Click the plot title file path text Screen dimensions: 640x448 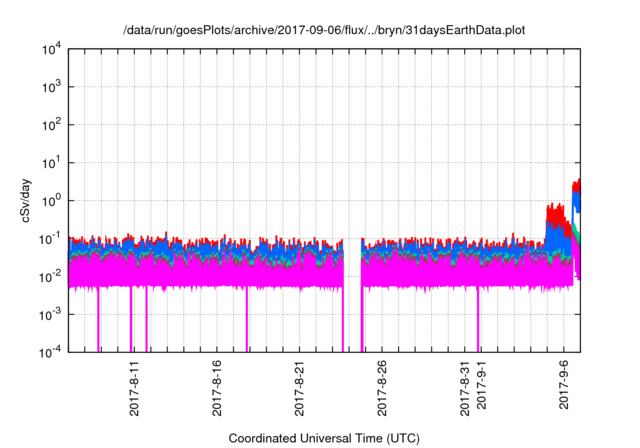(324, 30)
